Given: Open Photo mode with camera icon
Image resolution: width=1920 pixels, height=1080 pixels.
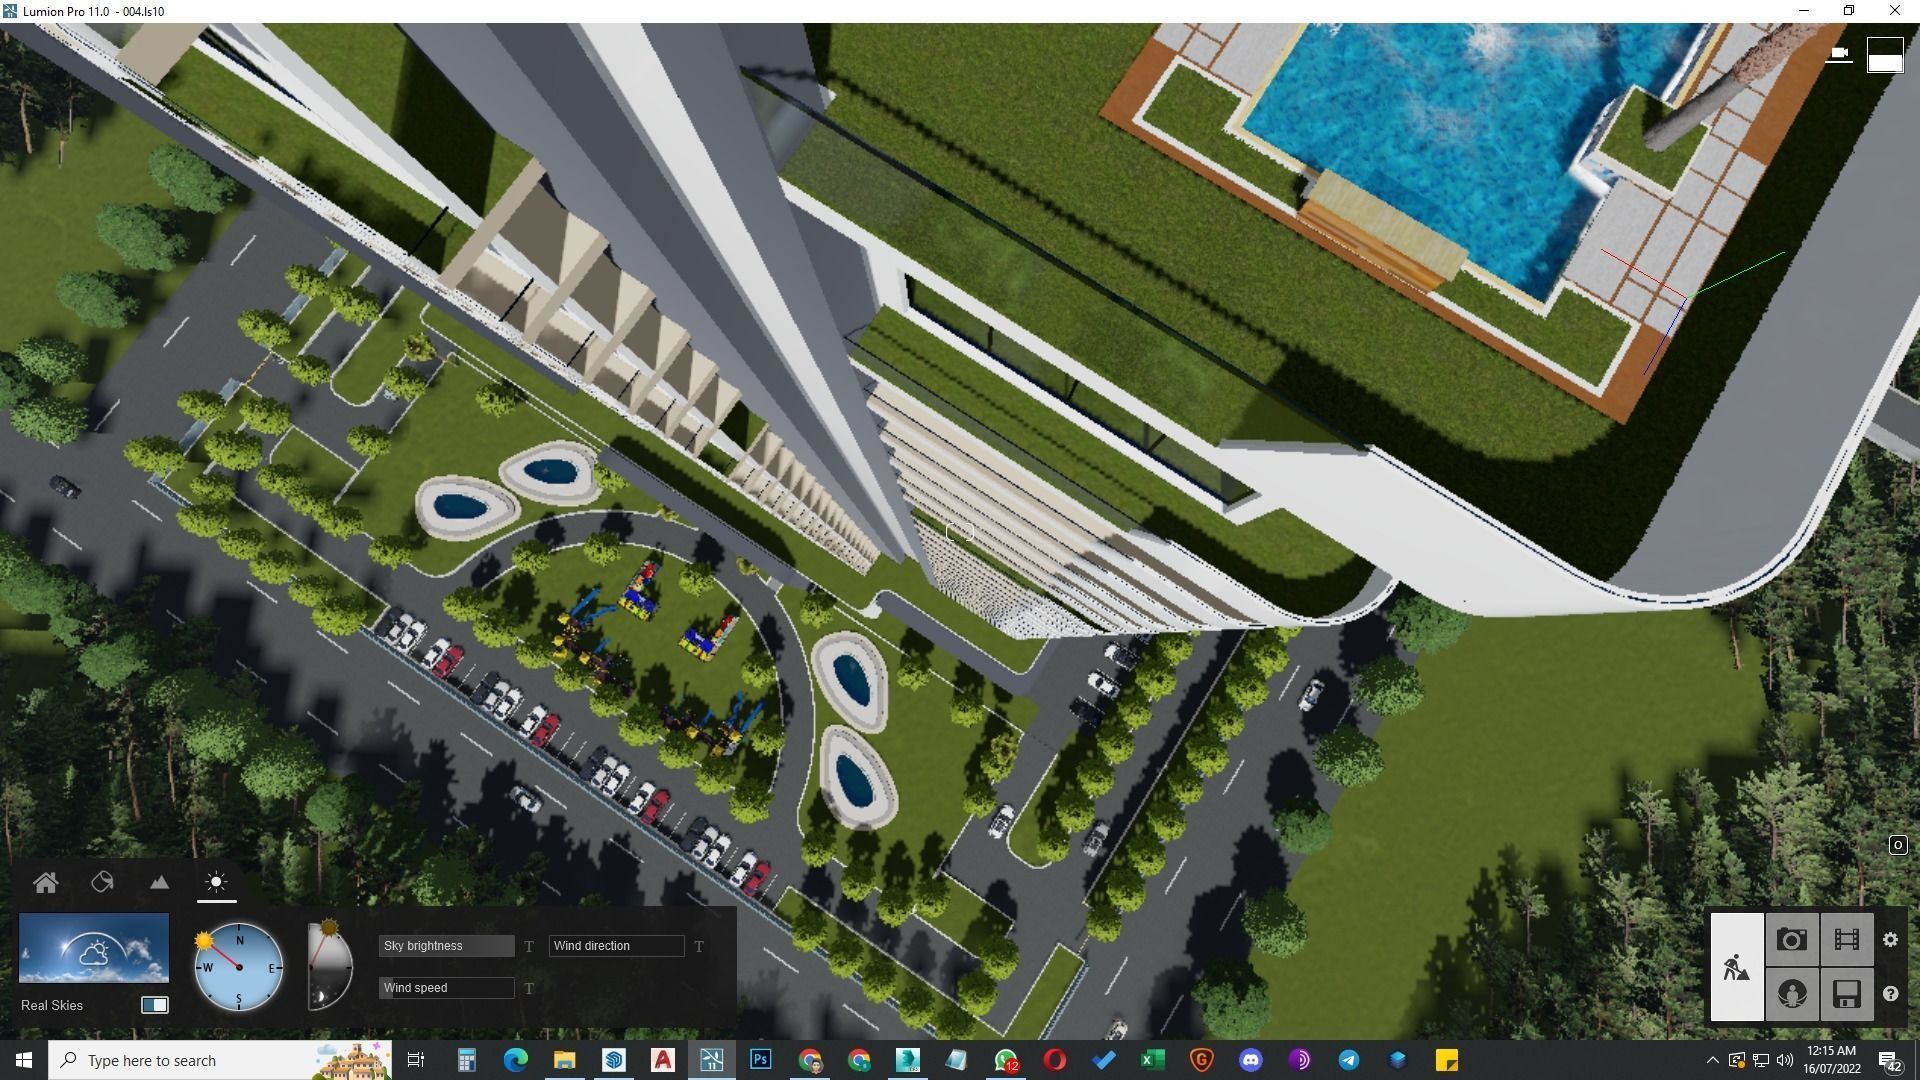Looking at the screenshot, I should 1792,940.
